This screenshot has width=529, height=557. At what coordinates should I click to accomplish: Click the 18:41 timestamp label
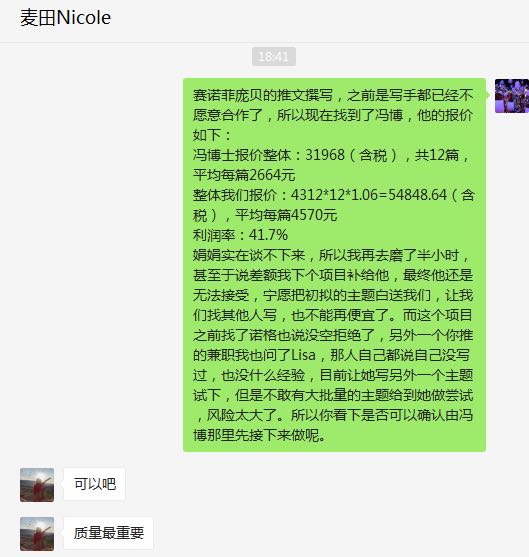(x=274, y=56)
